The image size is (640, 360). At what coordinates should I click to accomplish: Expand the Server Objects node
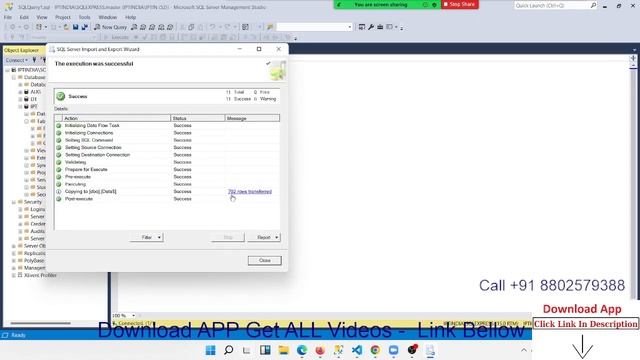pos(13,246)
